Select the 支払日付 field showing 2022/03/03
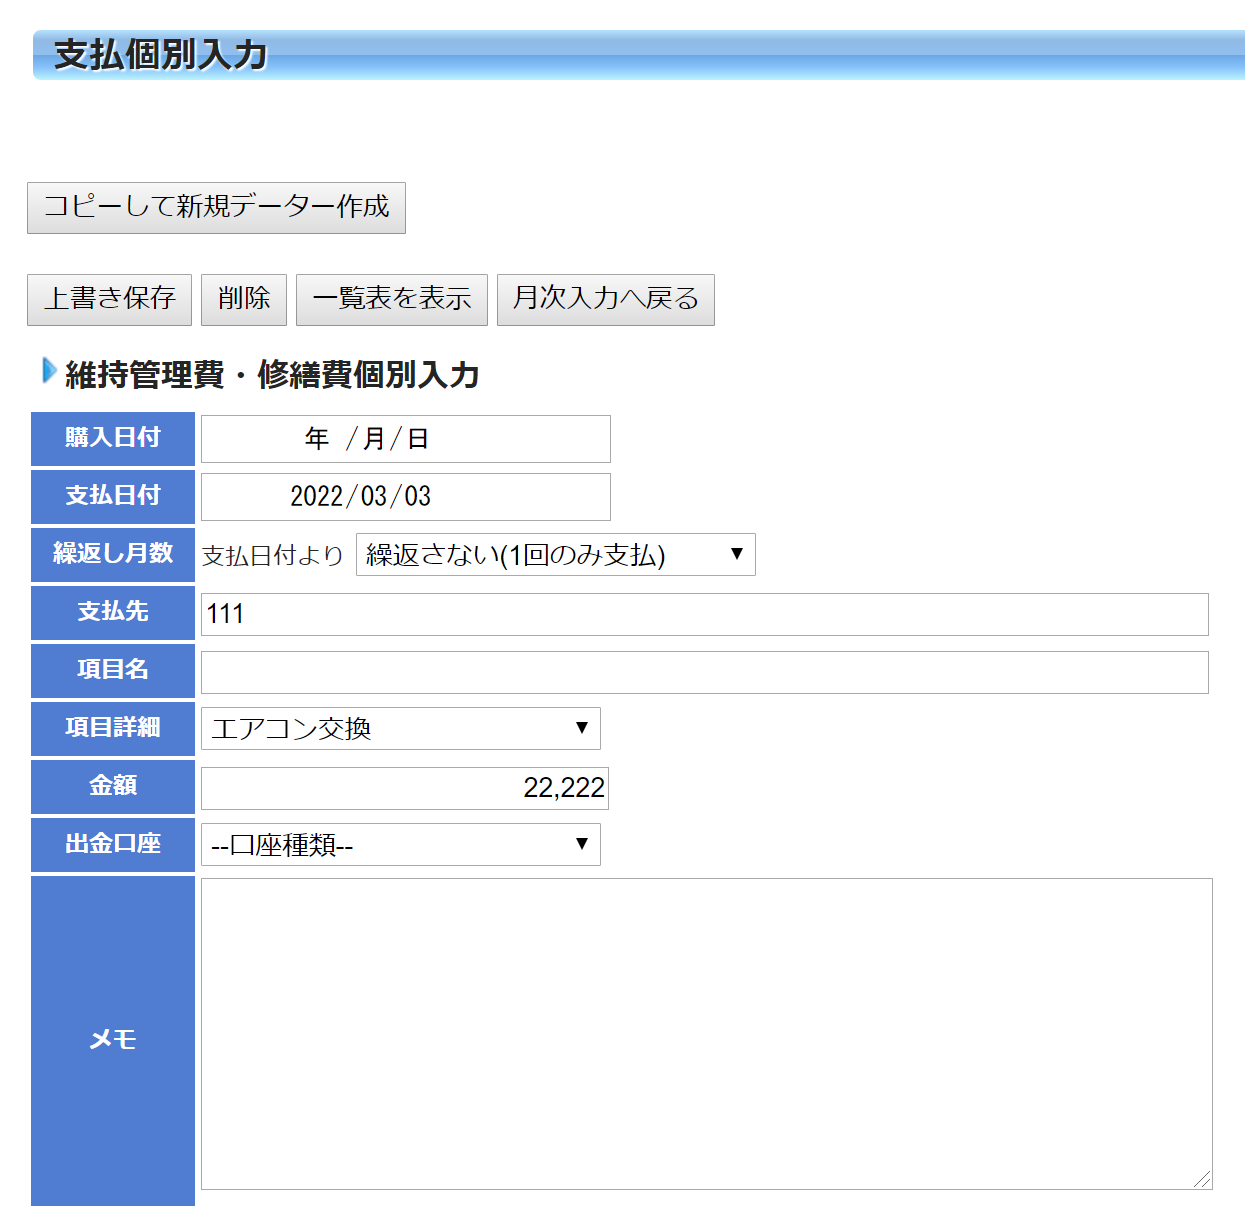This screenshot has width=1245, height=1226. (405, 497)
